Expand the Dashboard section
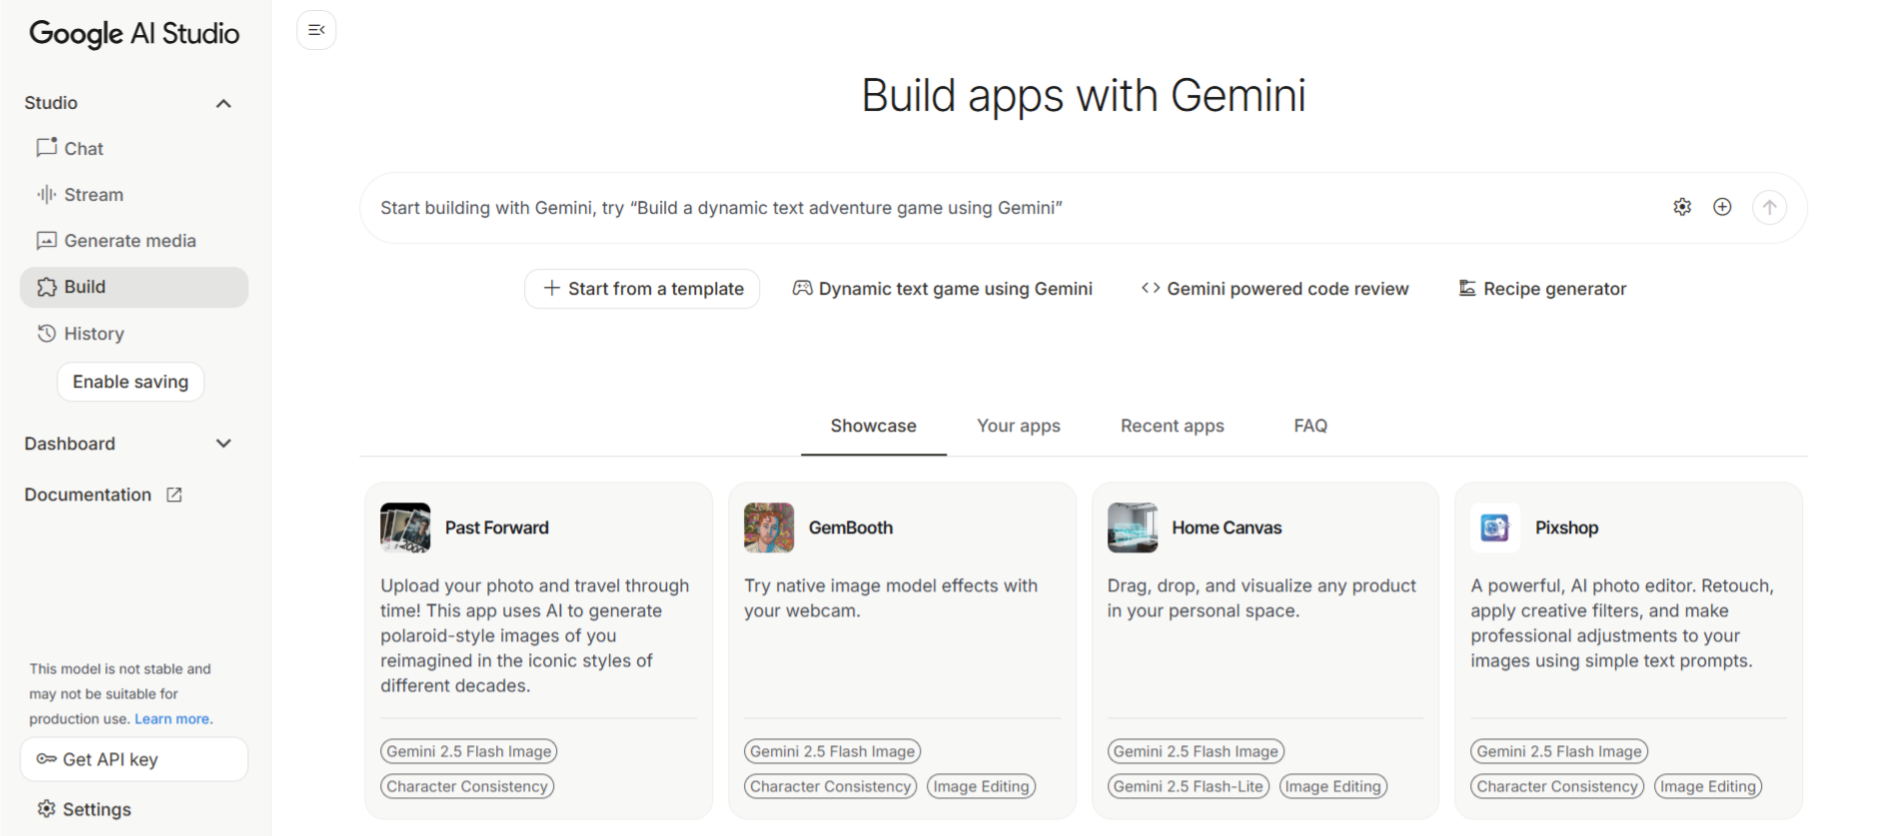Viewport: 1897px width, 836px height. click(224, 443)
